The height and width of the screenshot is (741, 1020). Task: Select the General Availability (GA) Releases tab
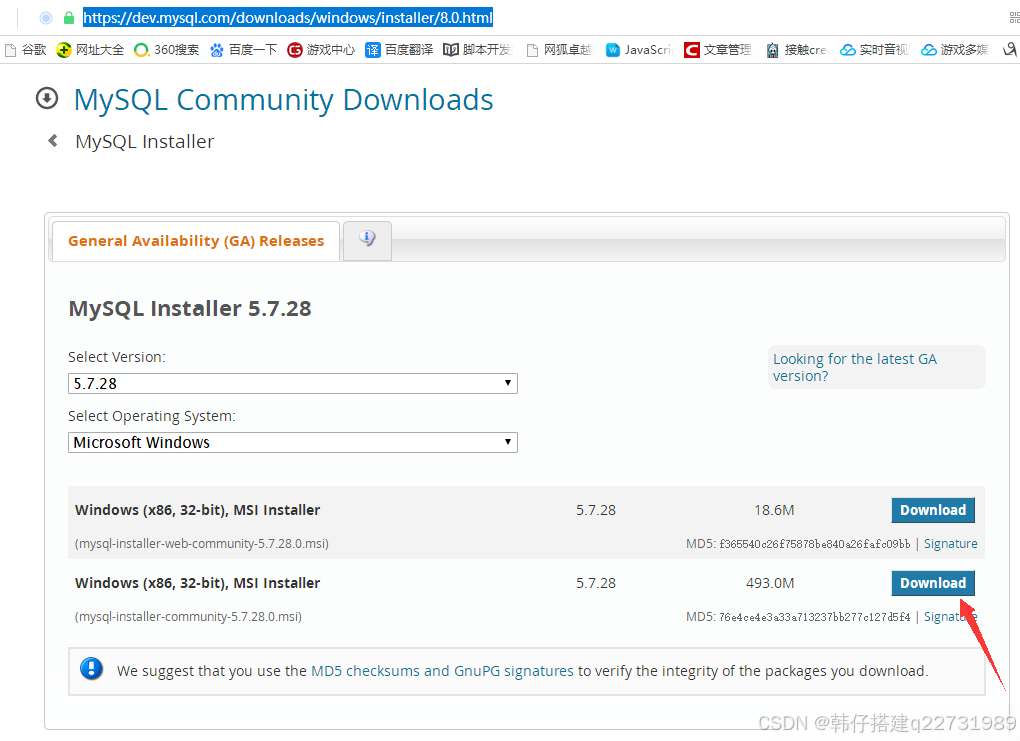pyautogui.click(x=196, y=241)
